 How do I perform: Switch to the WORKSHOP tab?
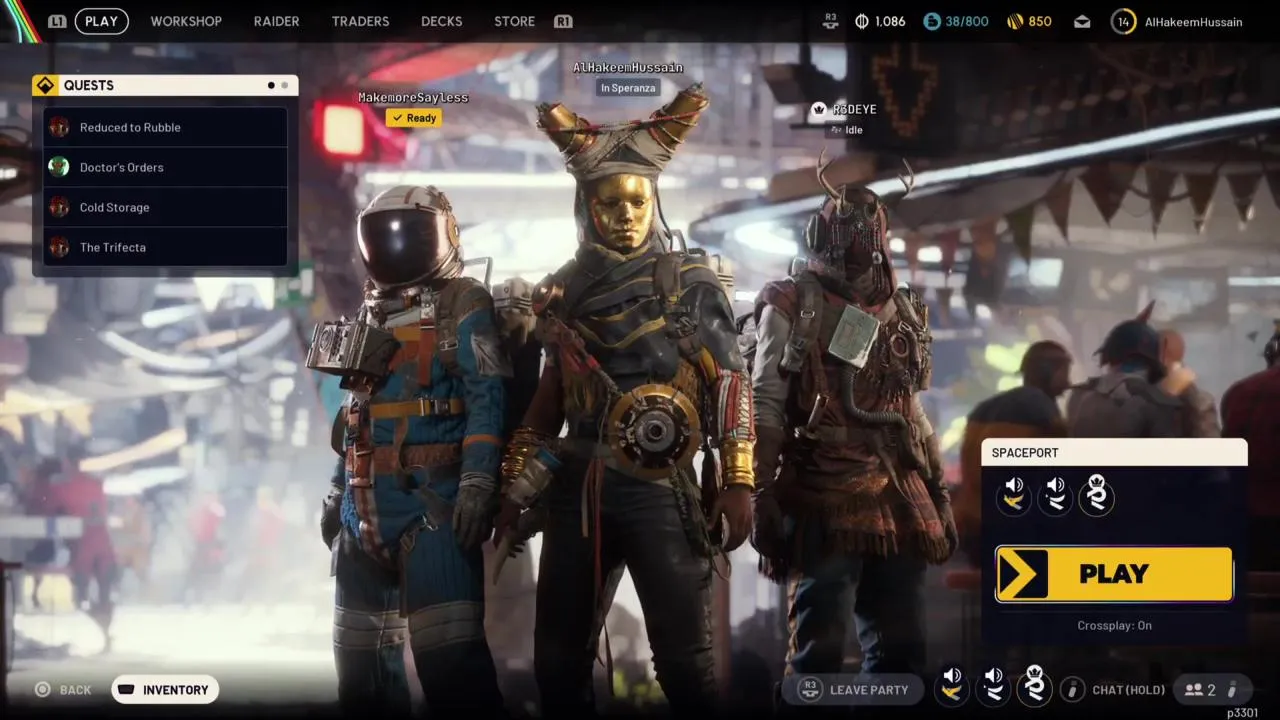pyautogui.click(x=186, y=21)
